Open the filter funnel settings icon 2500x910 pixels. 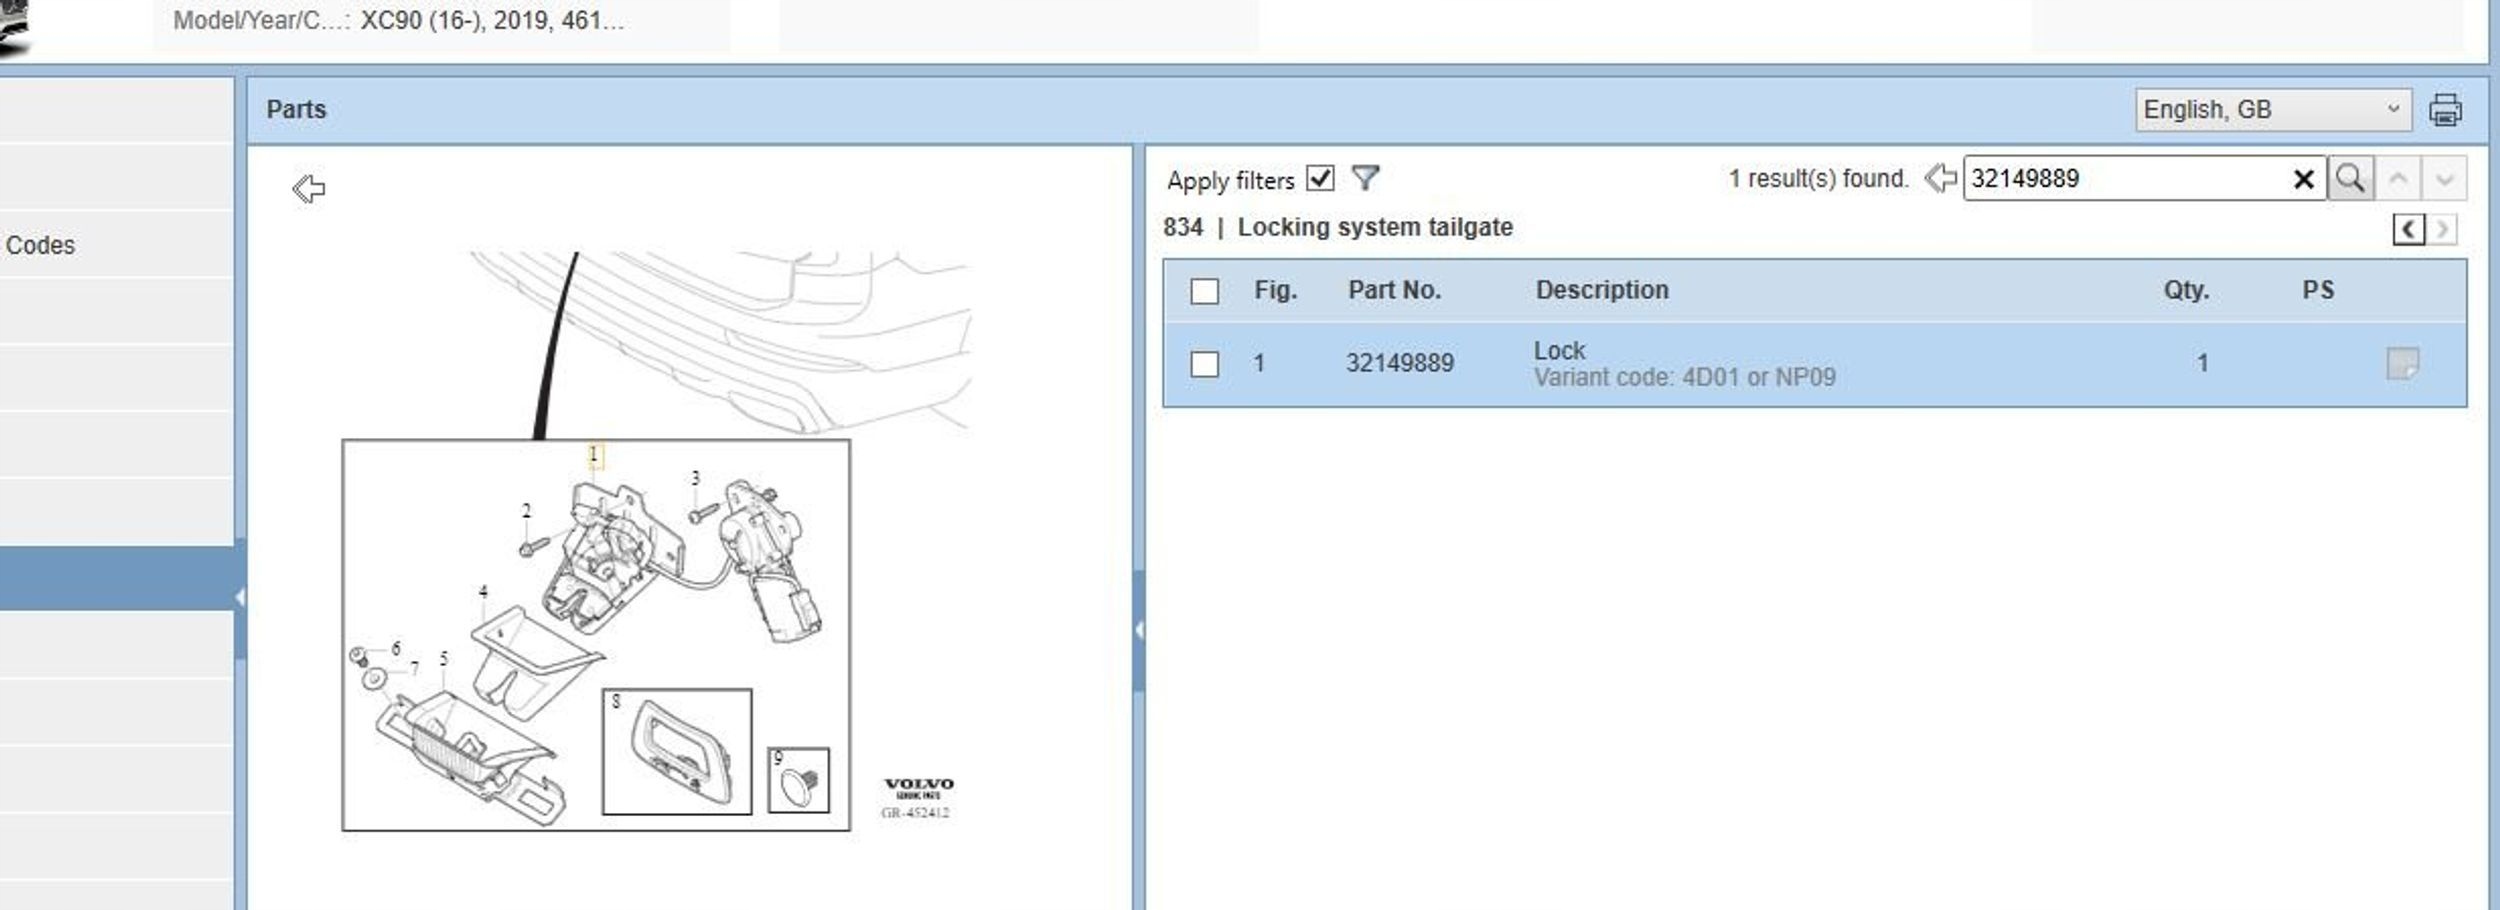click(x=1365, y=178)
